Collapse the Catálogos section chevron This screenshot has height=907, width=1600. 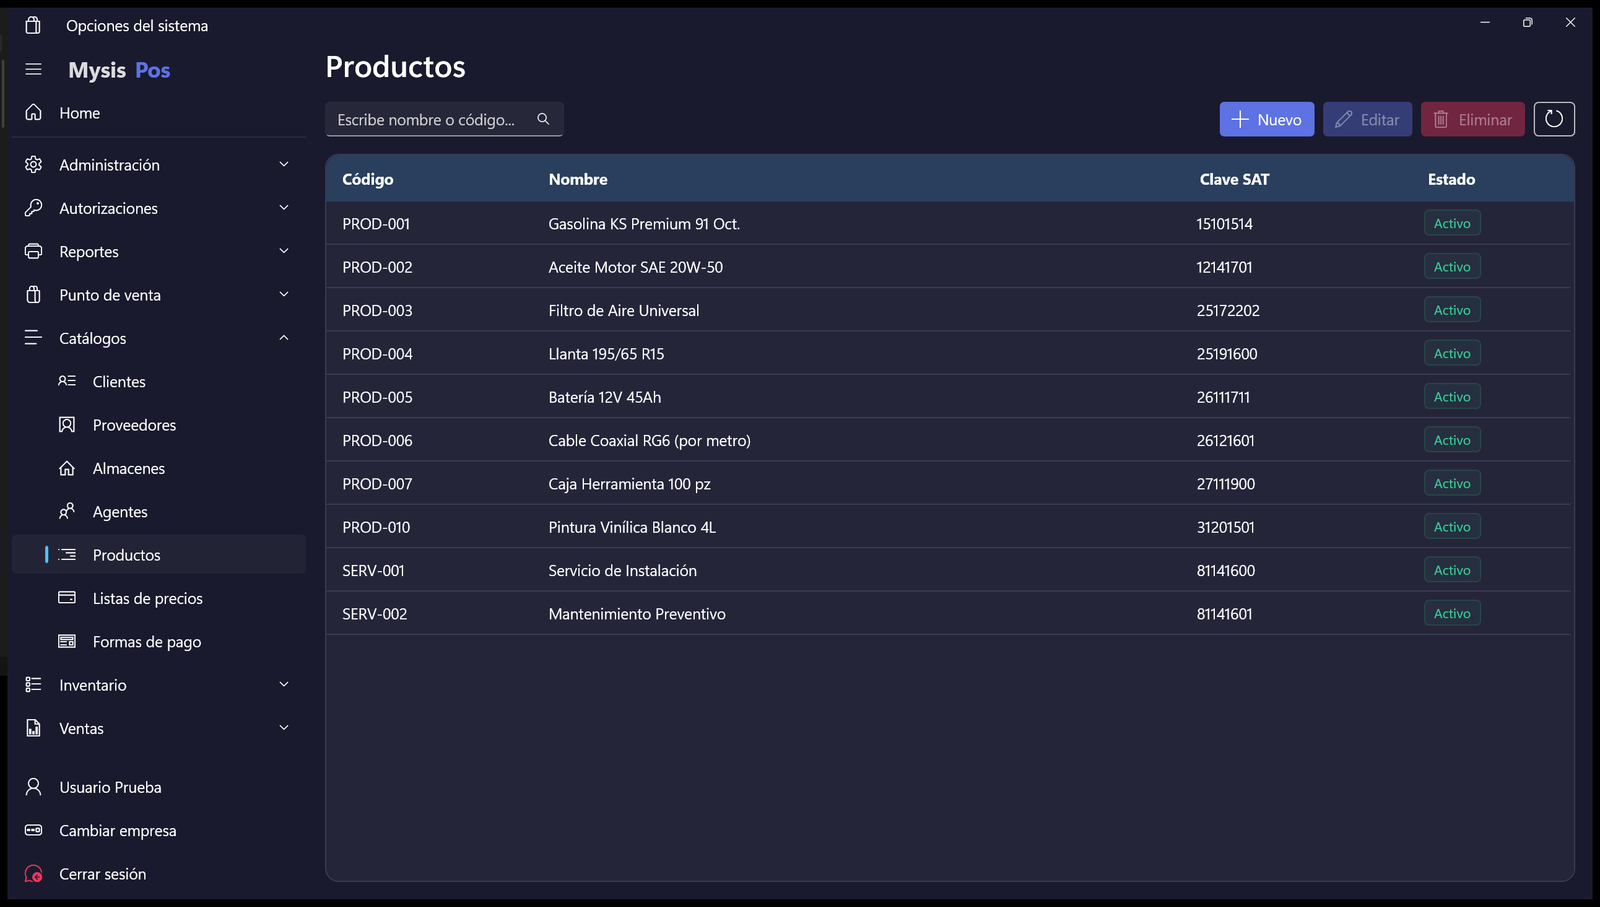coord(284,338)
